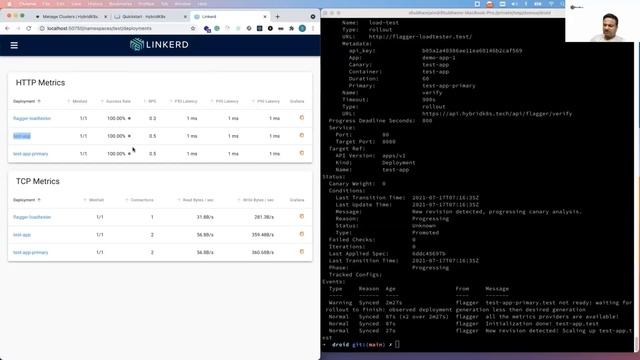Sort TCP Metrics by Meshed column
640x360 pixels.
click(x=94, y=200)
